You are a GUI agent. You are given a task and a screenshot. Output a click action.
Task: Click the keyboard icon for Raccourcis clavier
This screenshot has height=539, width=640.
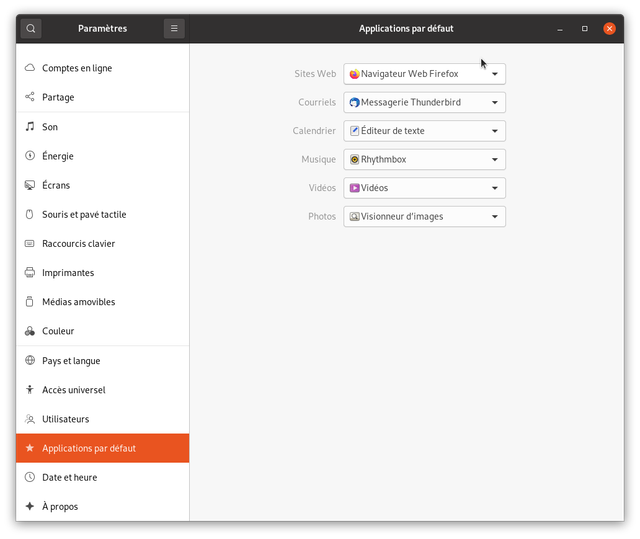click(30, 244)
